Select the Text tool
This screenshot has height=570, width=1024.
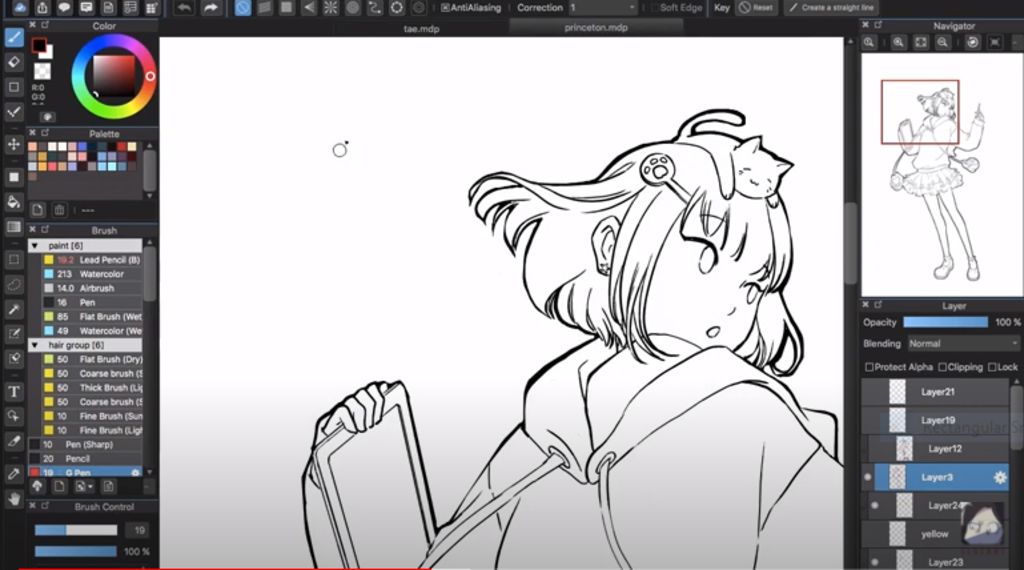point(14,392)
